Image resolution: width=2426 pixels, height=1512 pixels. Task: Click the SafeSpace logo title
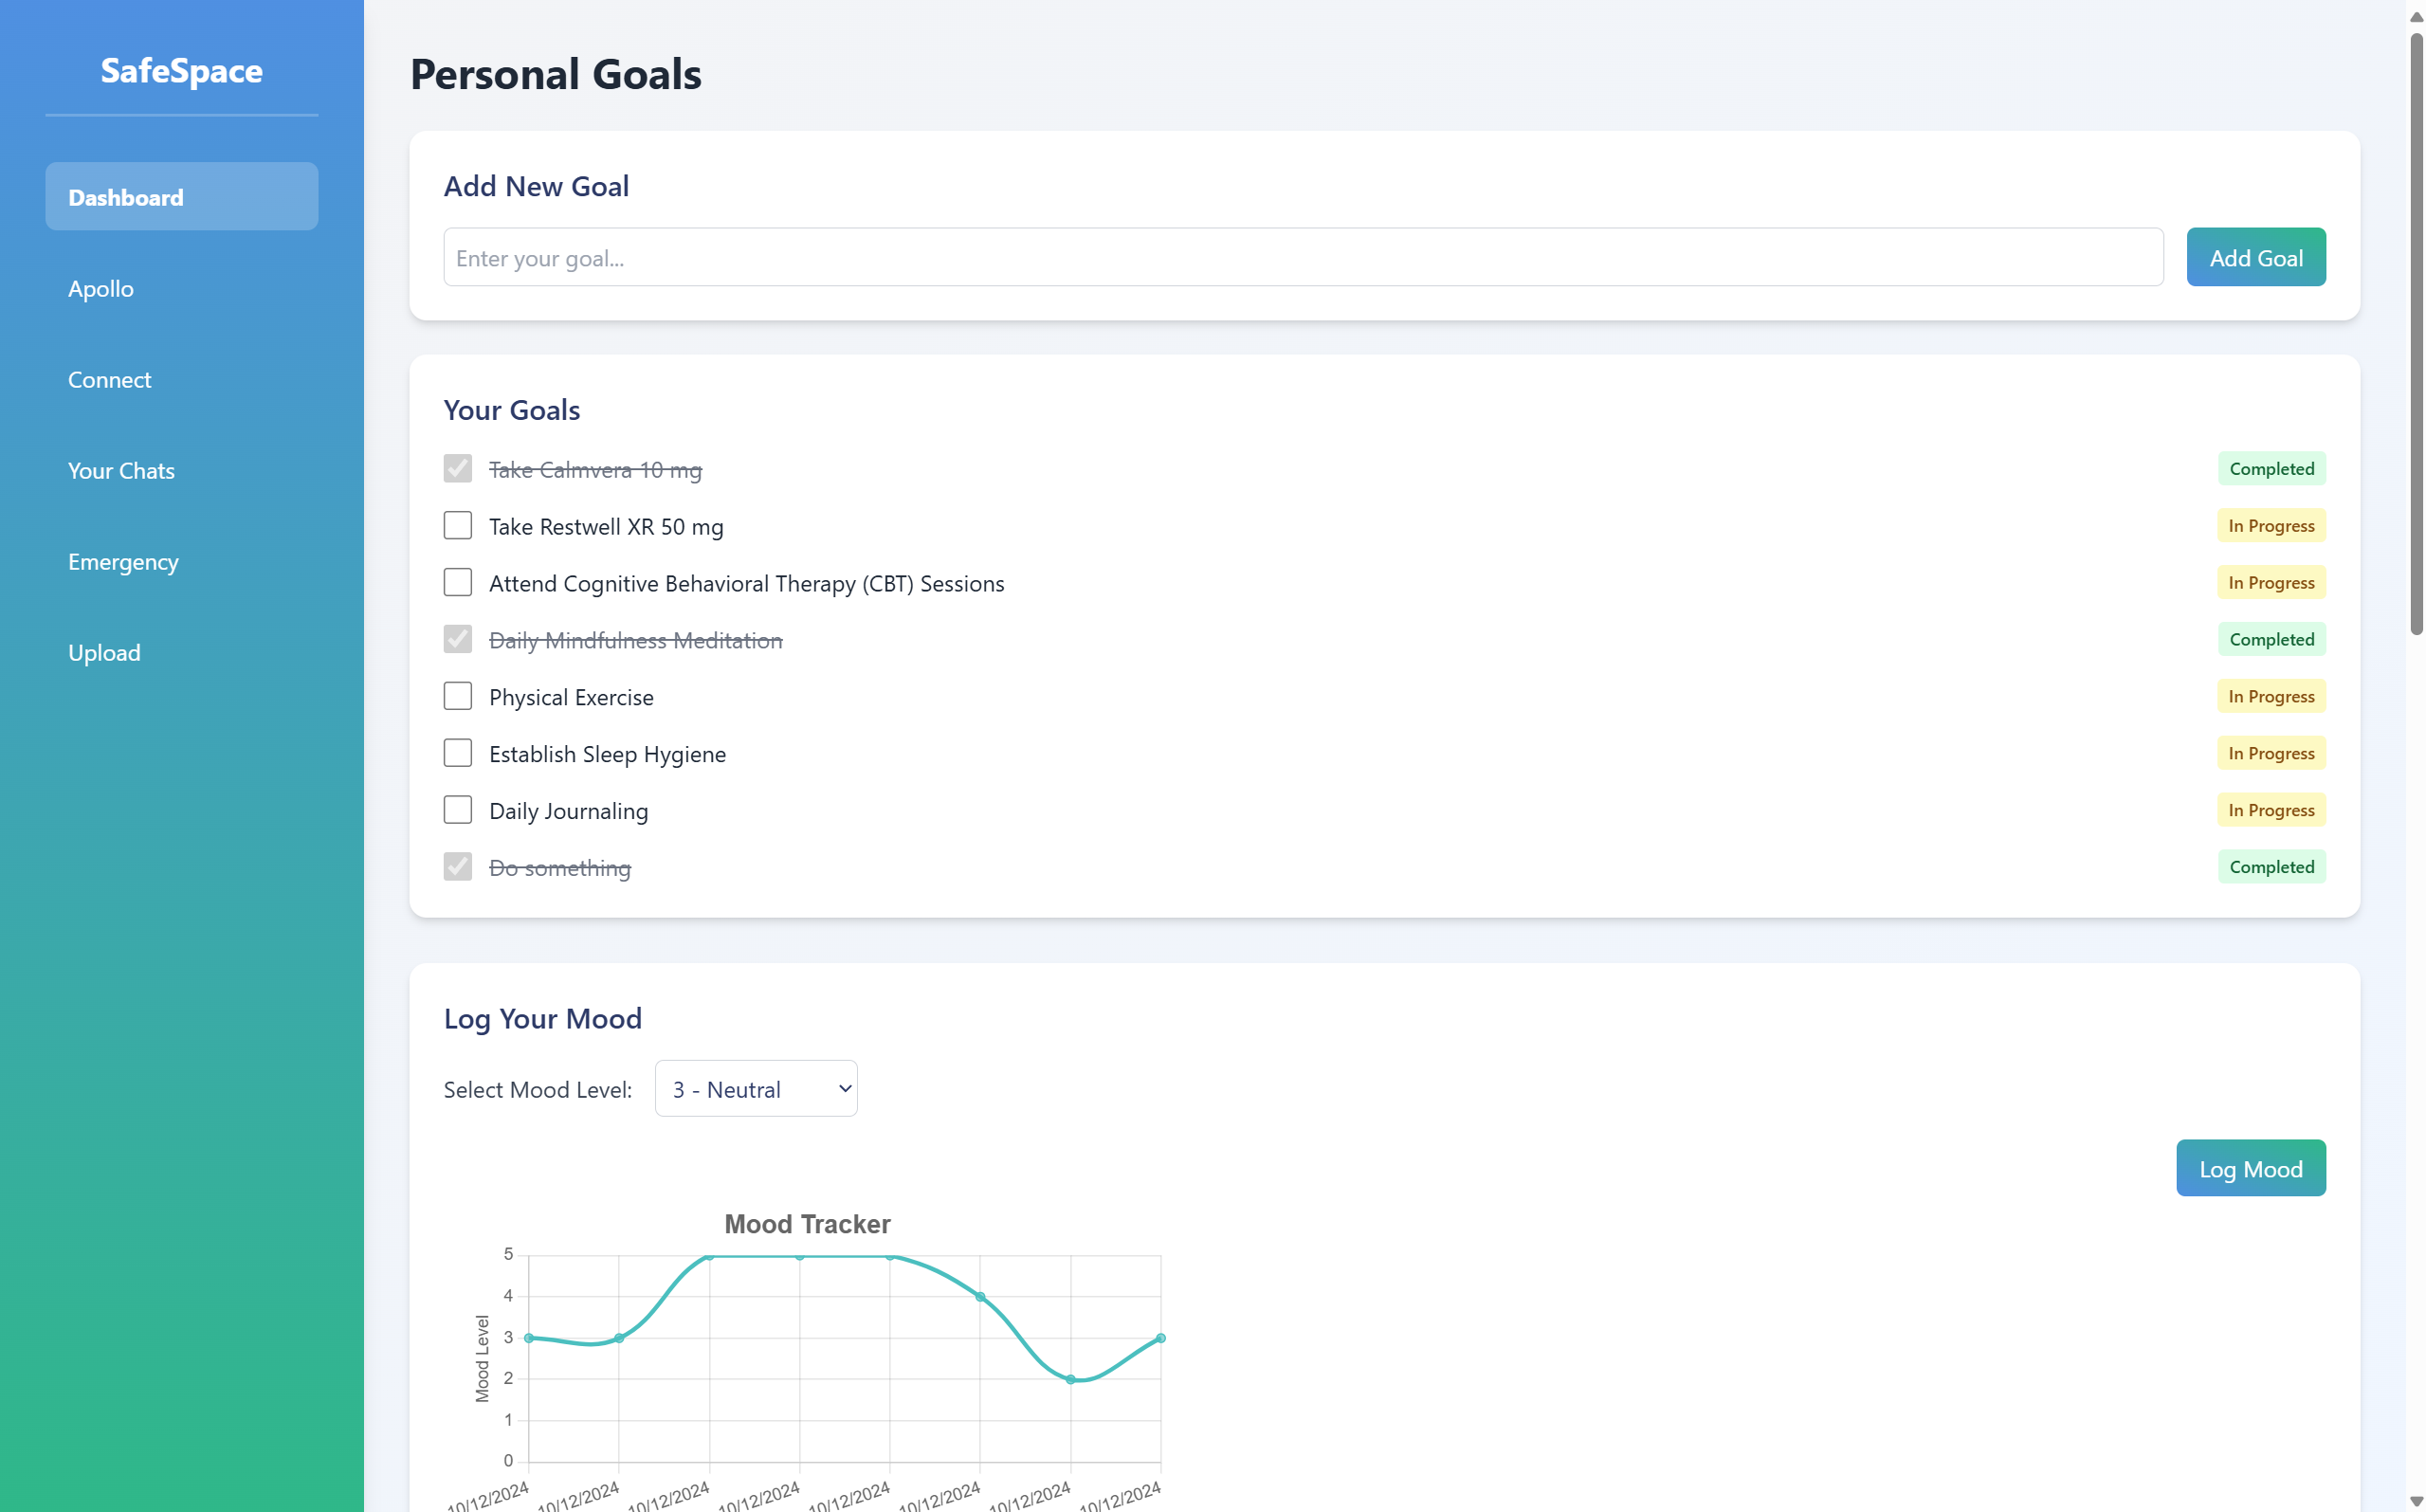pos(181,71)
